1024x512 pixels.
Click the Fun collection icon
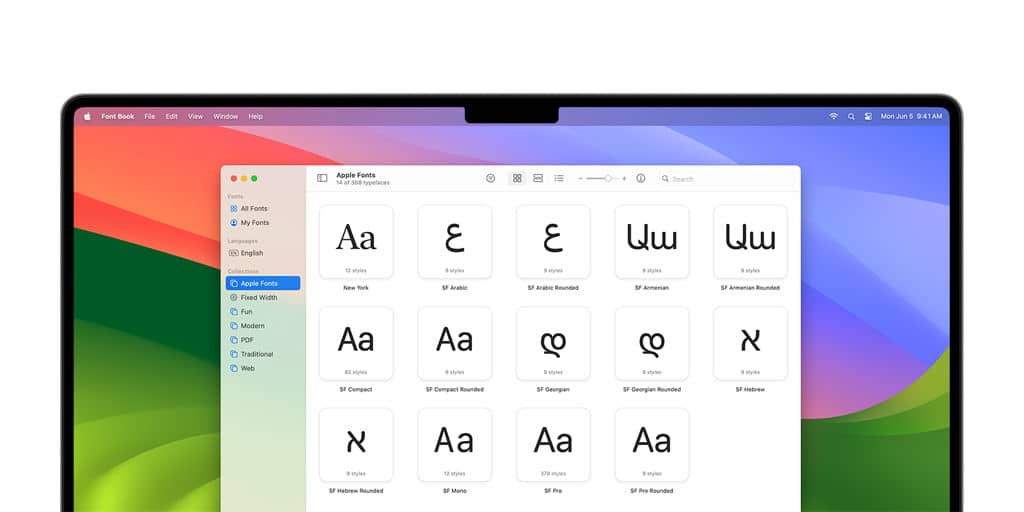(x=234, y=312)
